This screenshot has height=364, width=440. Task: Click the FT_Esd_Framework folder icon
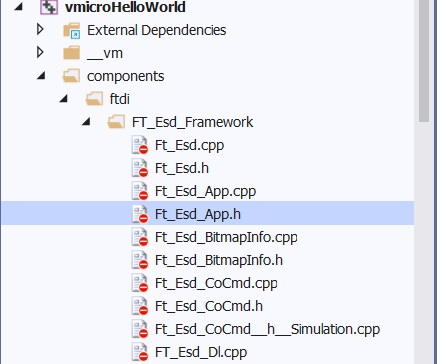pyautogui.click(x=116, y=122)
